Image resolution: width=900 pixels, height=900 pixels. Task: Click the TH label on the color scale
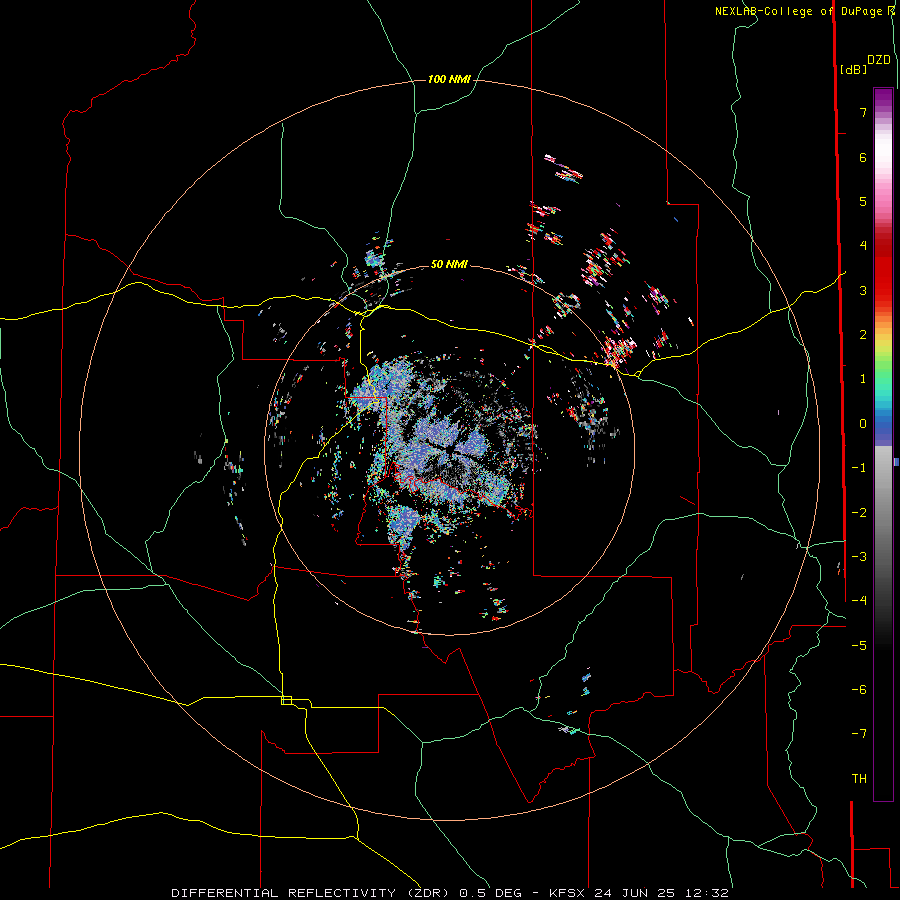tap(859, 778)
